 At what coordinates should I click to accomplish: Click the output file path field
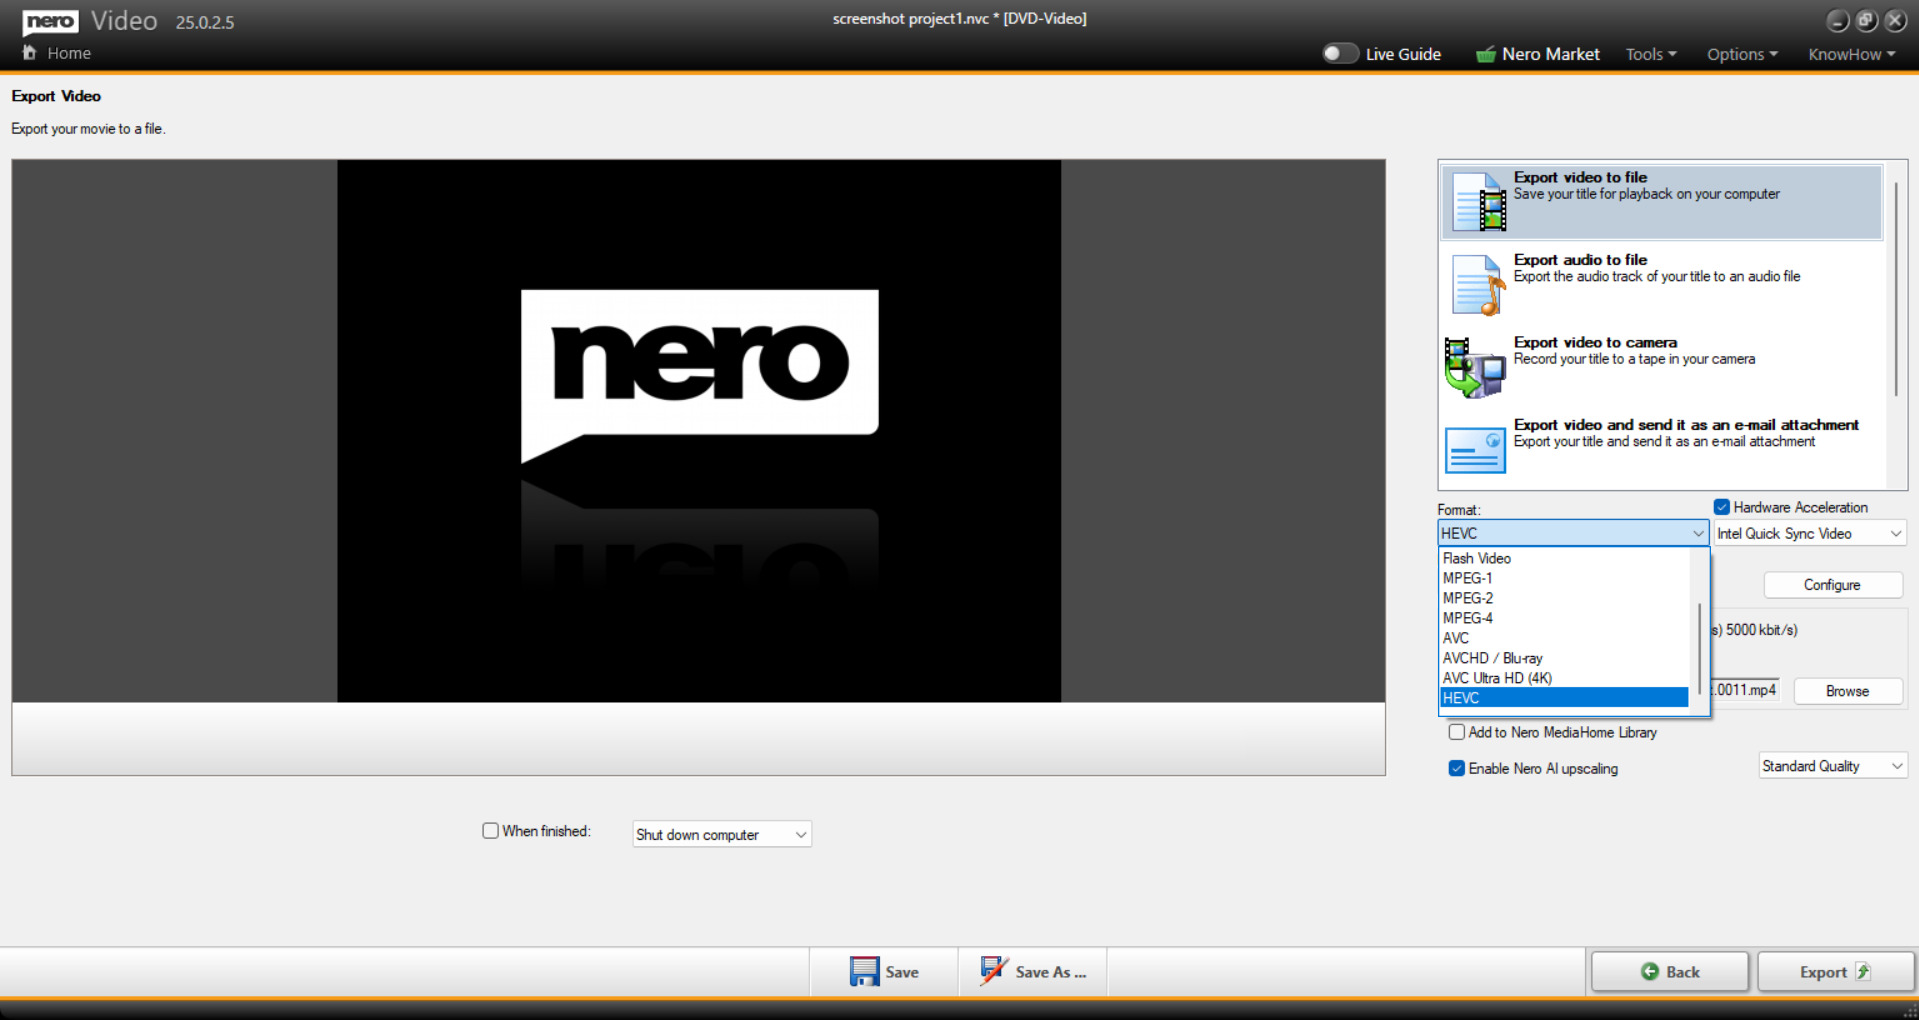tap(1746, 690)
